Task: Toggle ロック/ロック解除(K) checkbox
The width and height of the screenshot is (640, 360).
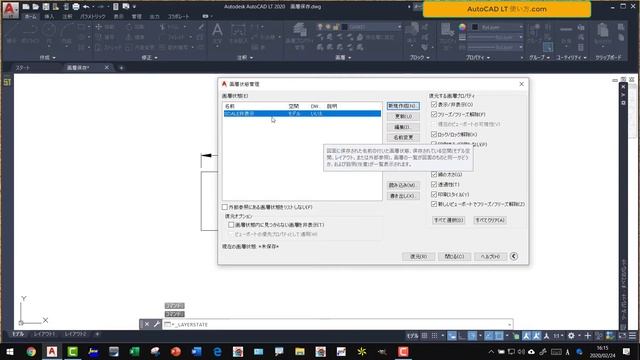Action: [x=434, y=134]
